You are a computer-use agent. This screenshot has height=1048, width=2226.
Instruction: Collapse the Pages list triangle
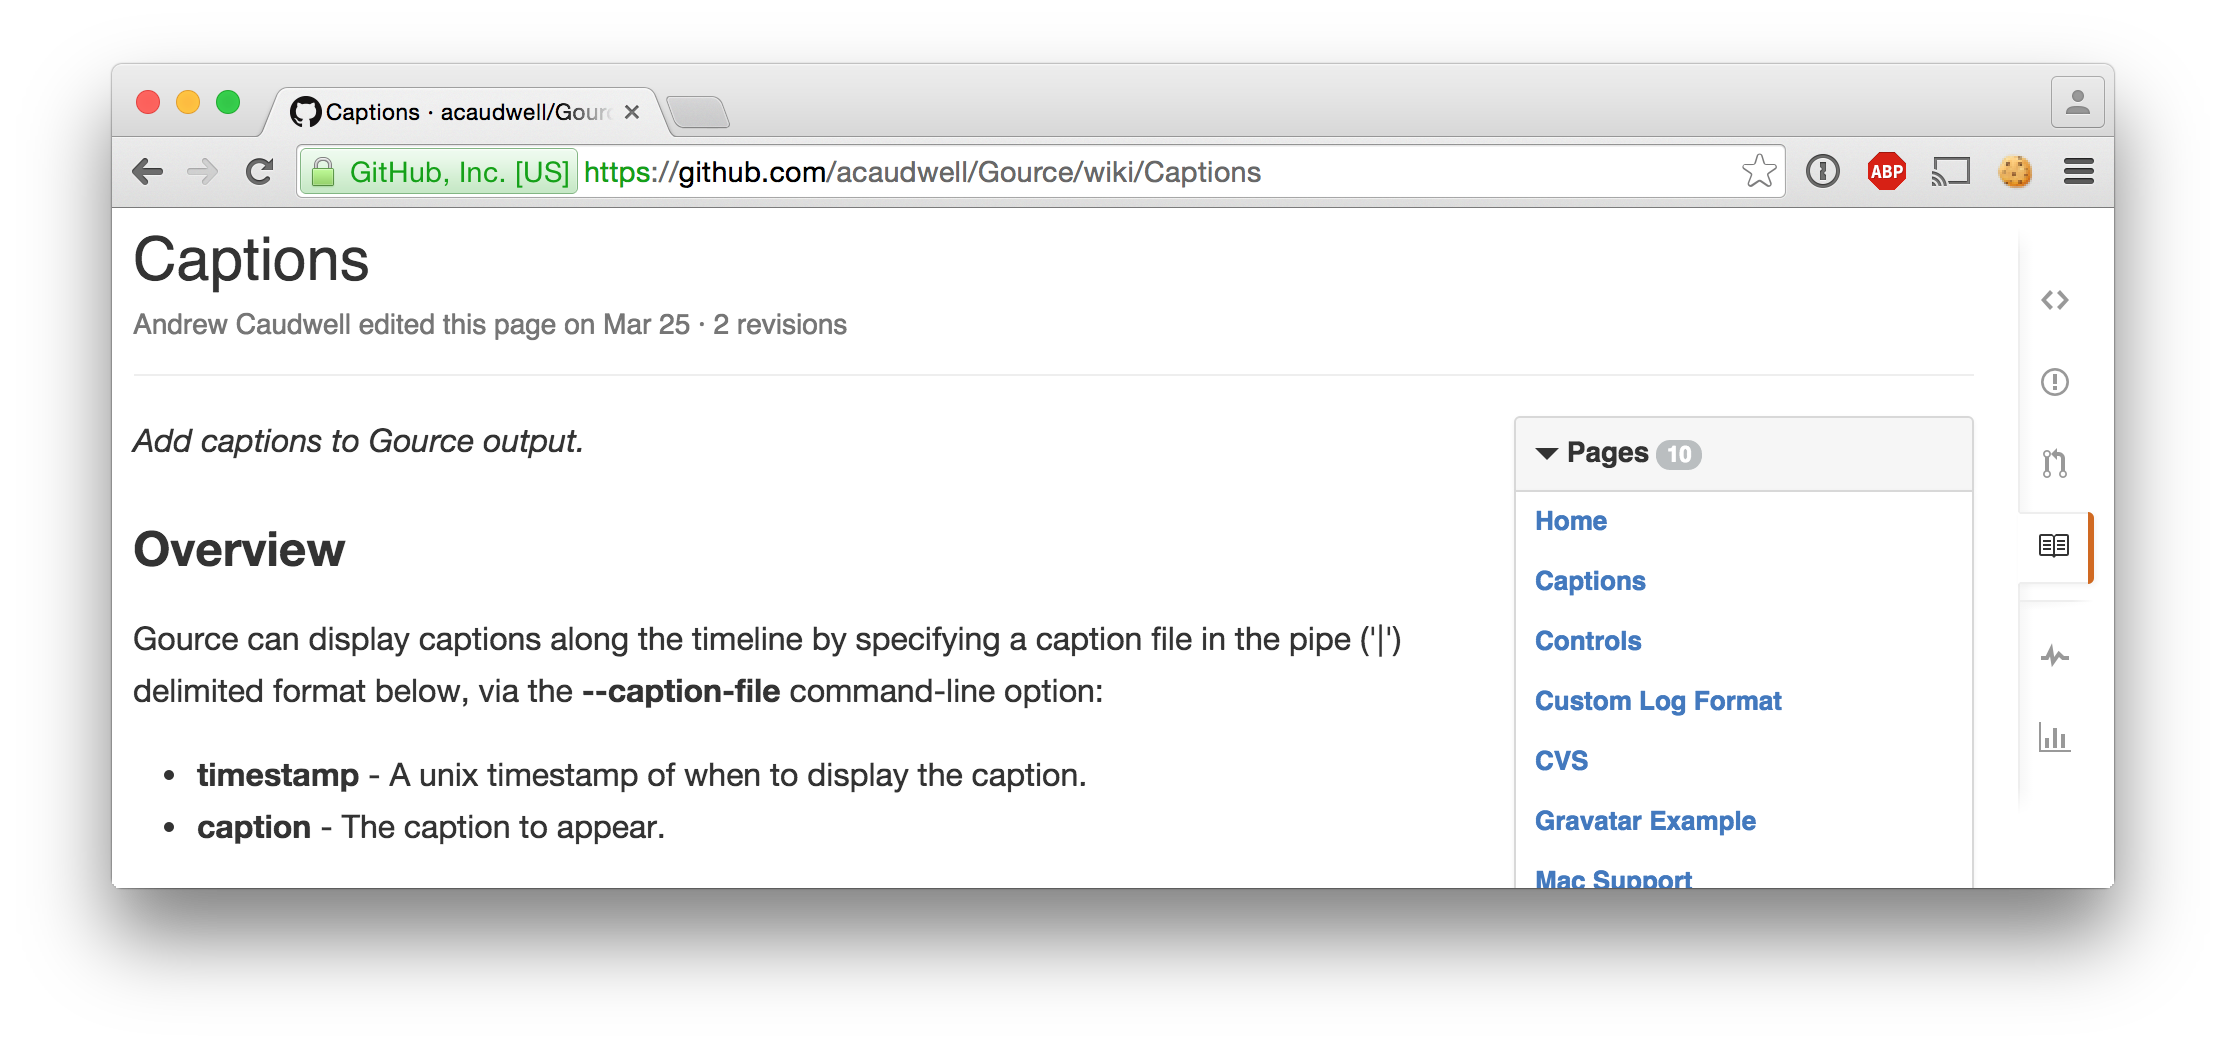pyautogui.click(x=1546, y=454)
